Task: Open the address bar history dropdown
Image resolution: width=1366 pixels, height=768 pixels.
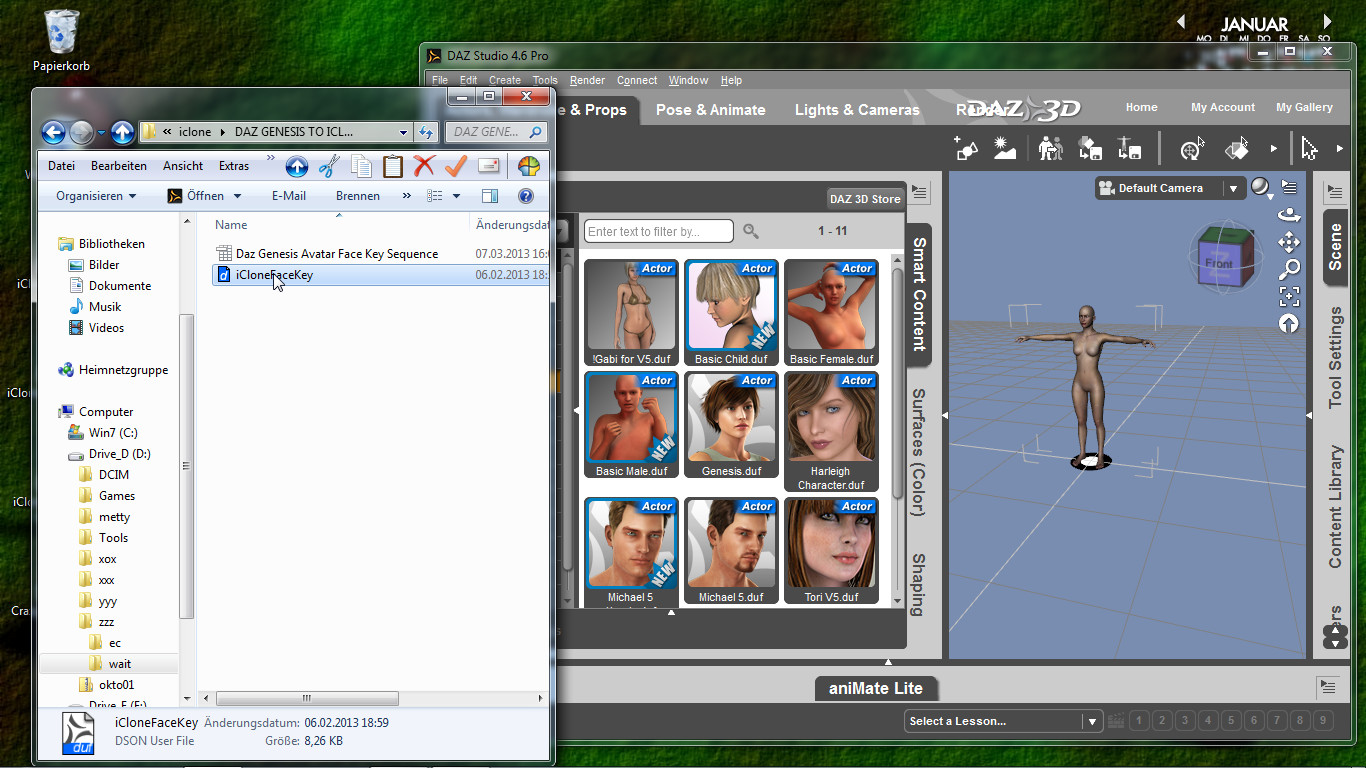Action: [403, 132]
